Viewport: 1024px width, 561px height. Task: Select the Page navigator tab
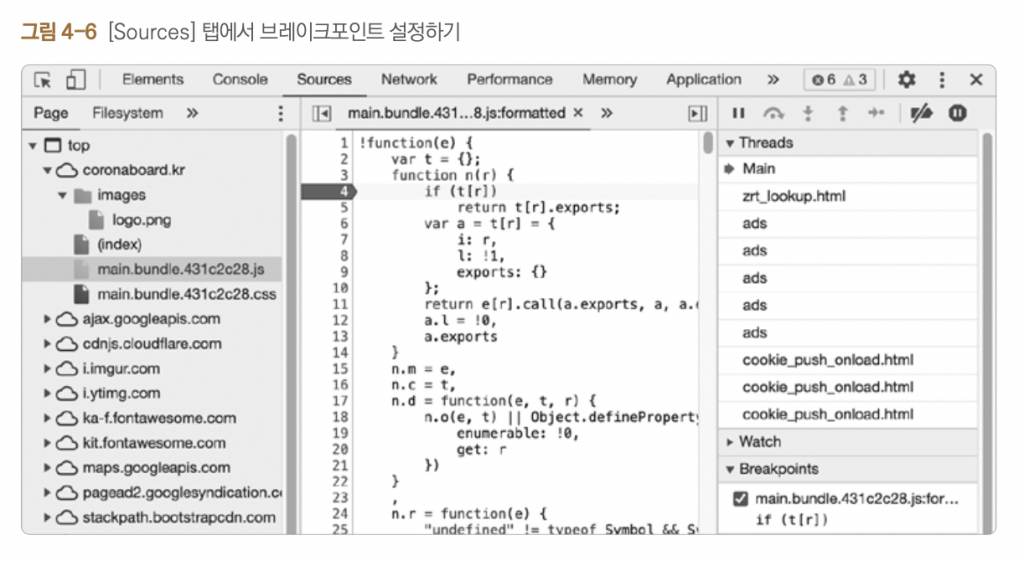51,114
